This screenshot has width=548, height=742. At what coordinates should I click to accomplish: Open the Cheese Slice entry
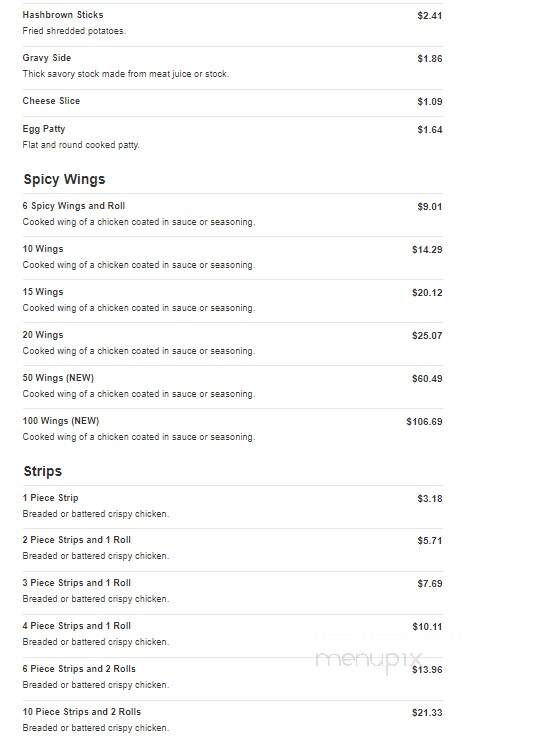pyautogui.click(x=232, y=103)
